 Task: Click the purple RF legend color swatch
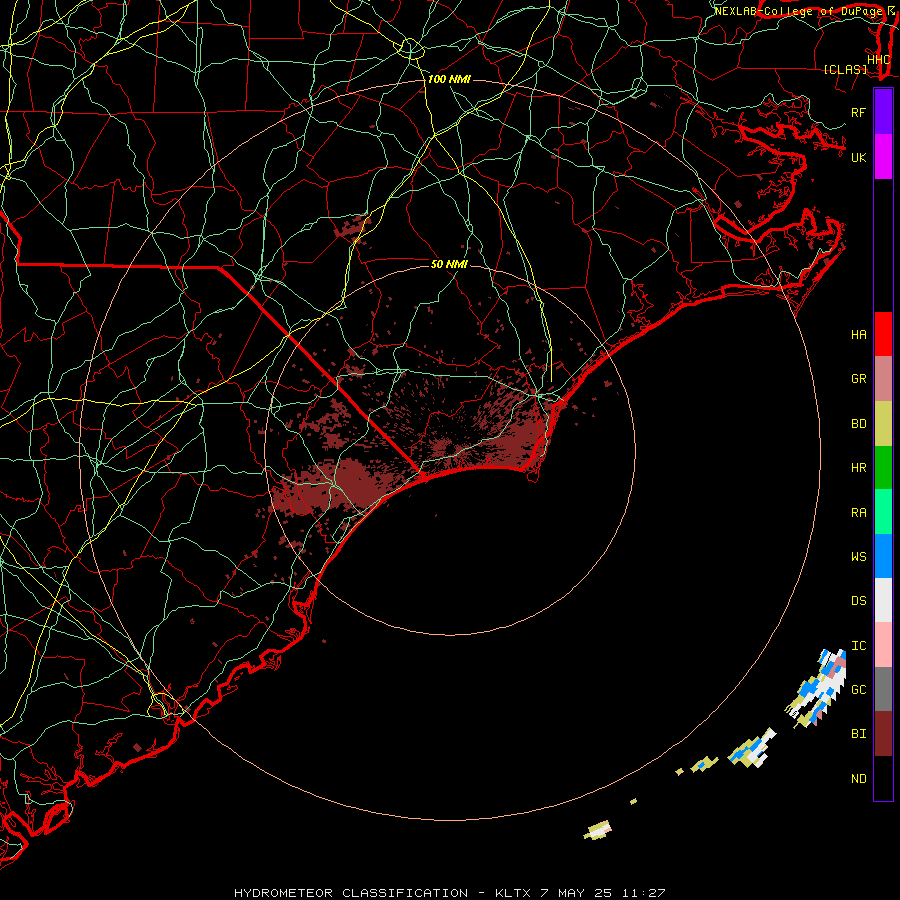(x=883, y=112)
